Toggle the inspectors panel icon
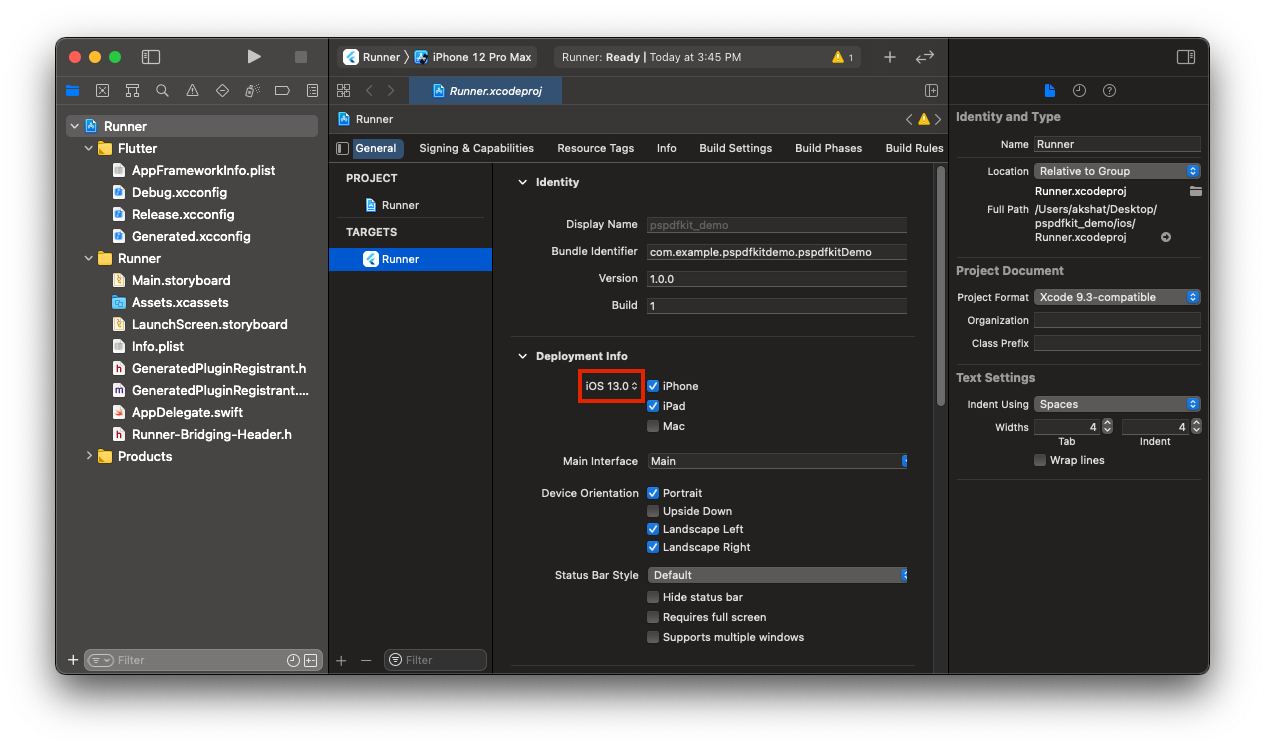 pos(1186,57)
